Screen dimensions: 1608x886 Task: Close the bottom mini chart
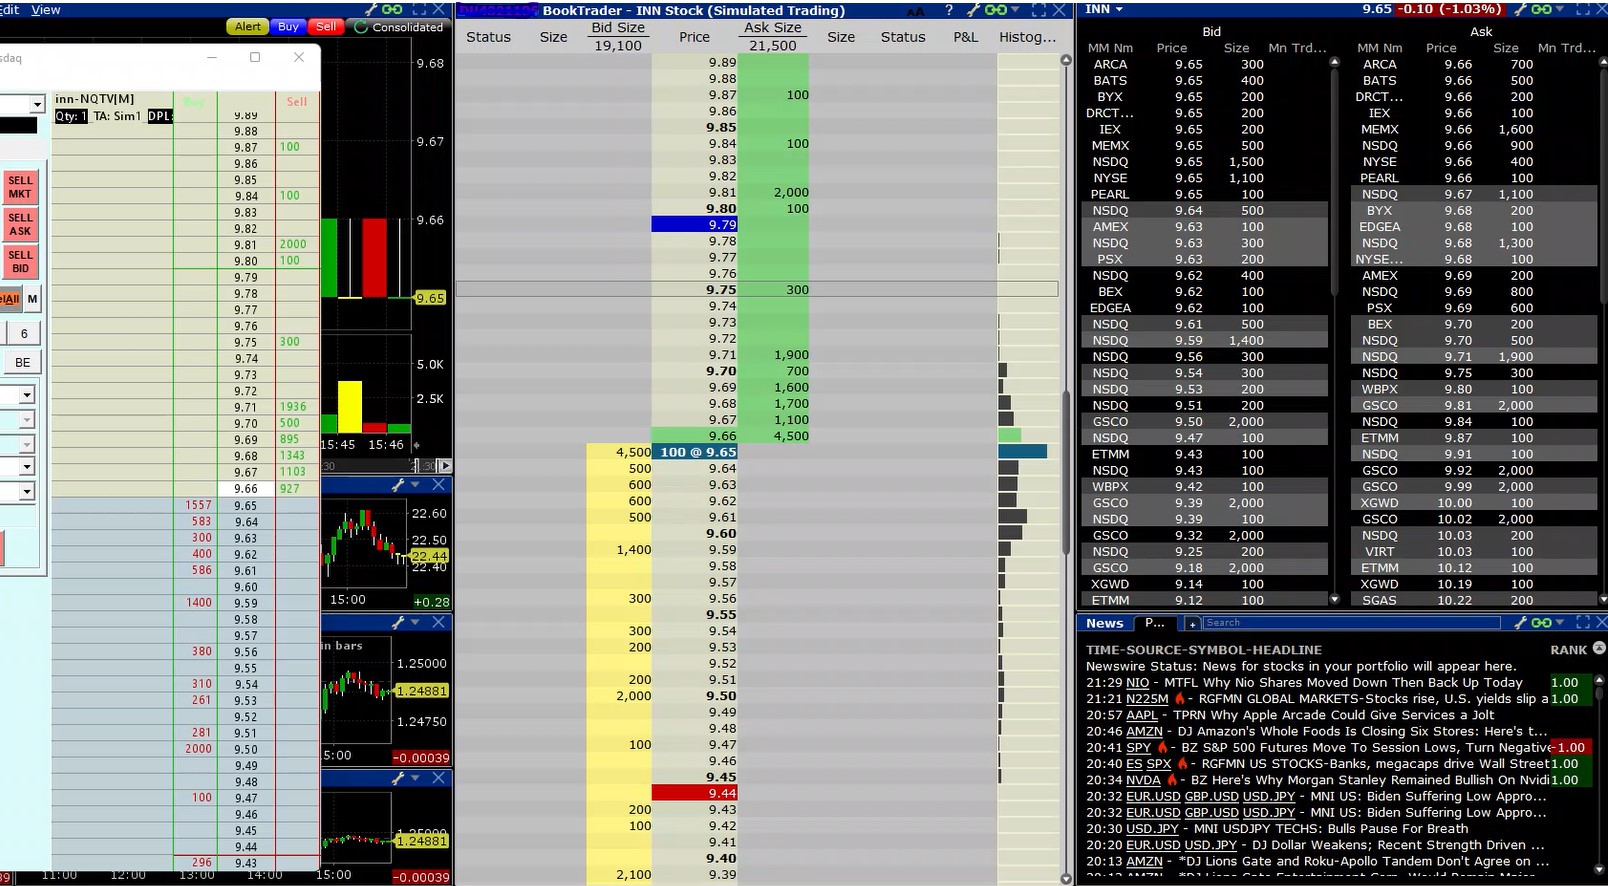click(x=438, y=778)
